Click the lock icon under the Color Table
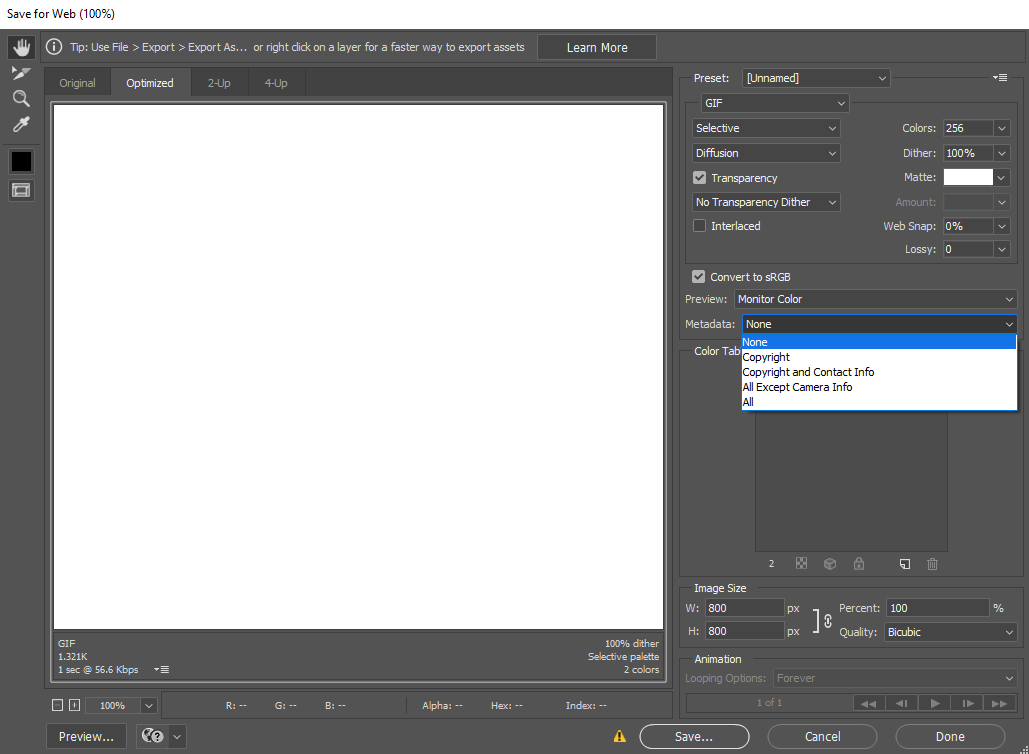The width and height of the screenshot is (1029, 754). (858, 564)
